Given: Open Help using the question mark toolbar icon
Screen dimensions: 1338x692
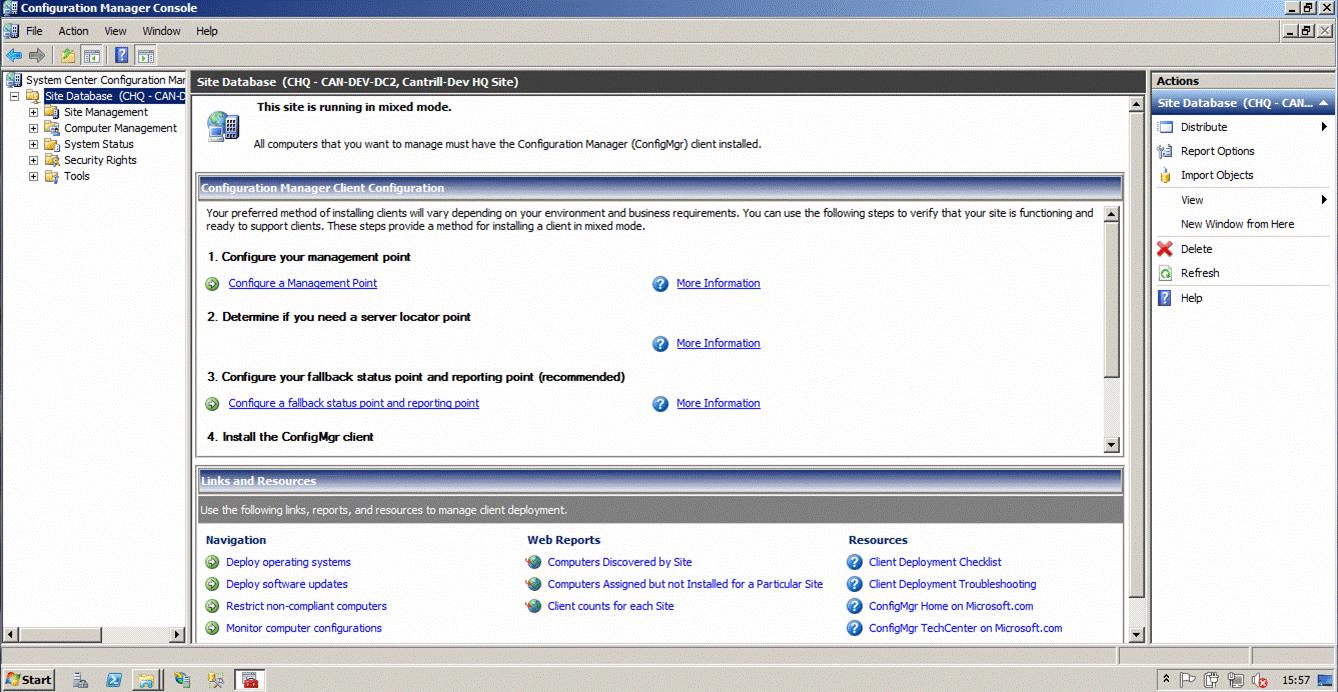Looking at the screenshot, I should pyautogui.click(x=121, y=55).
